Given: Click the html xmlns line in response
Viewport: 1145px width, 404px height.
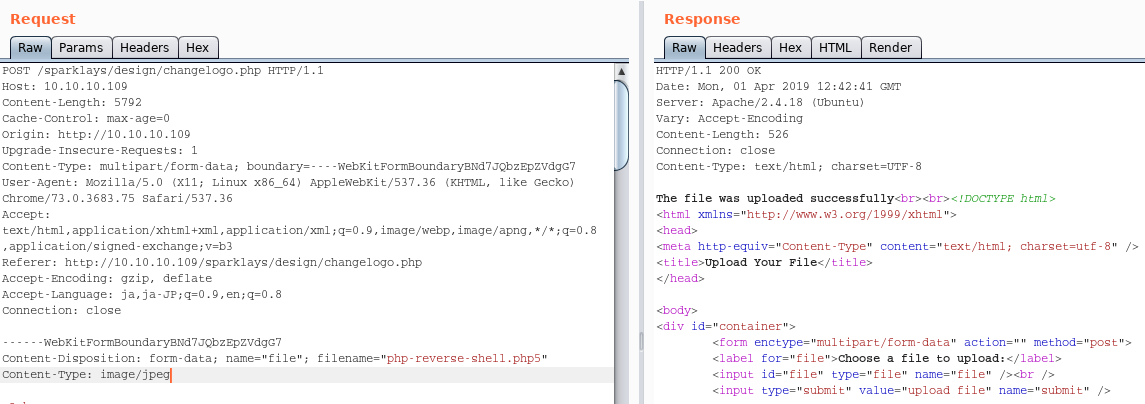Looking at the screenshot, I should tap(807, 215).
